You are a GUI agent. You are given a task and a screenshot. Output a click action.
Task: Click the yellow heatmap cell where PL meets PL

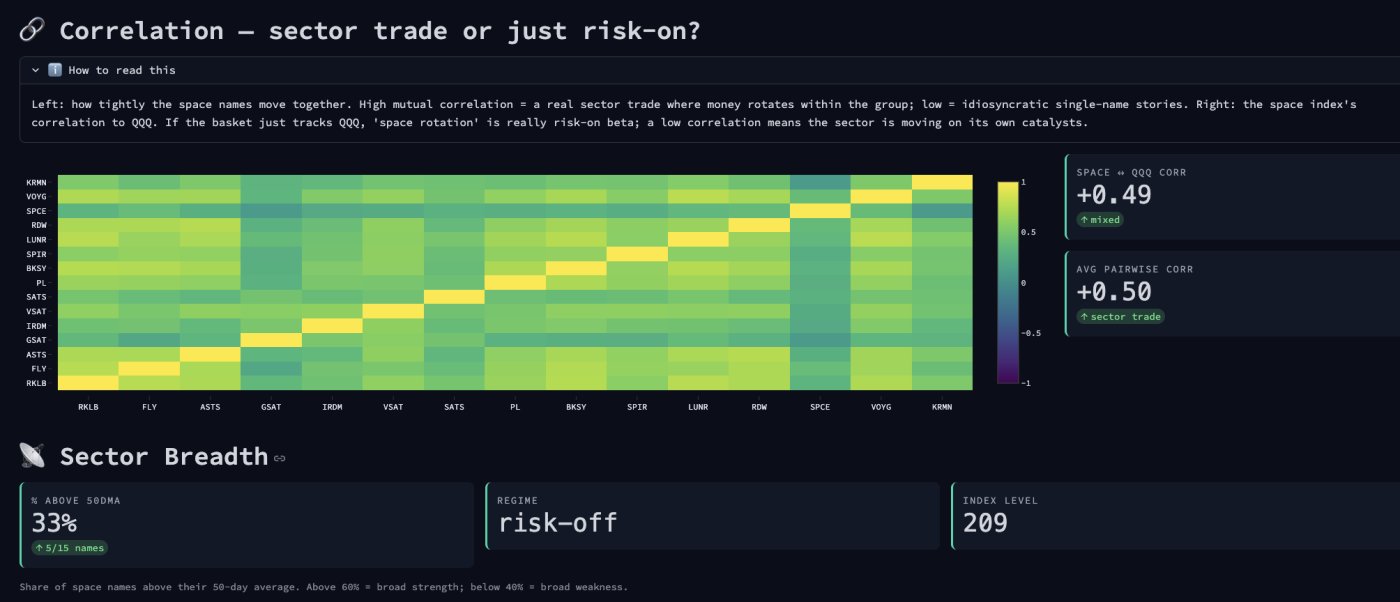pyautogui.click(x=515, y=283)
